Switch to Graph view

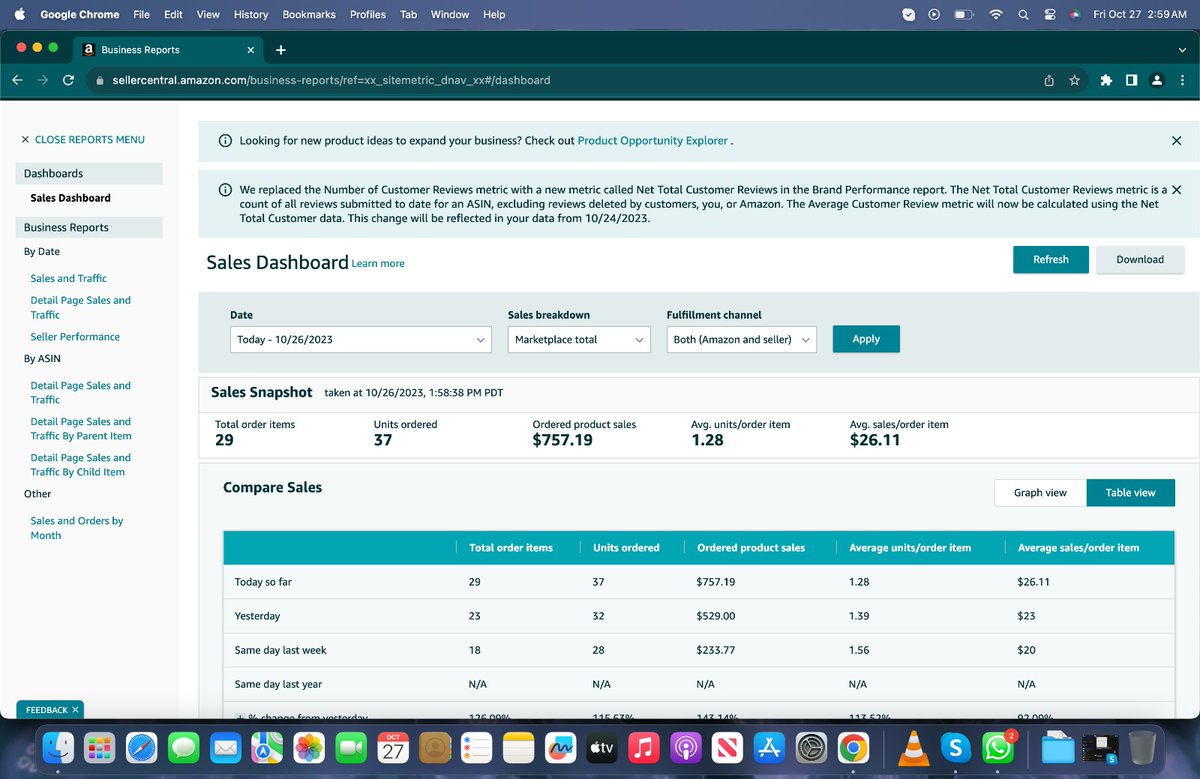pyautogui.click(x=1040, y=492)
